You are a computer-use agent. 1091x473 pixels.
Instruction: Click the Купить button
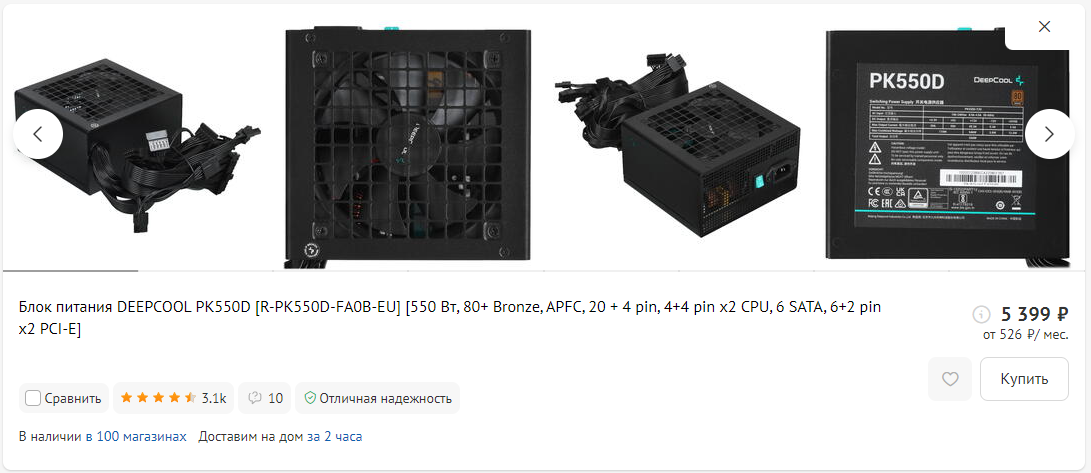tap(1024, 379)
